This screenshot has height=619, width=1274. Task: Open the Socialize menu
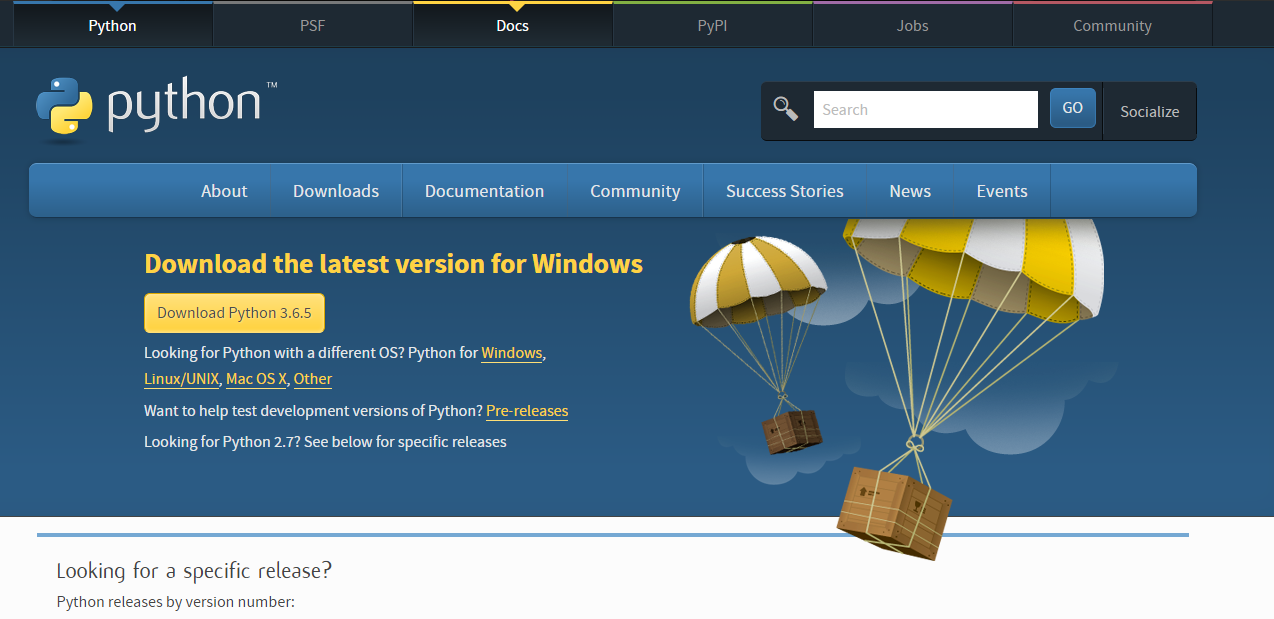(x=1150, y=111)
